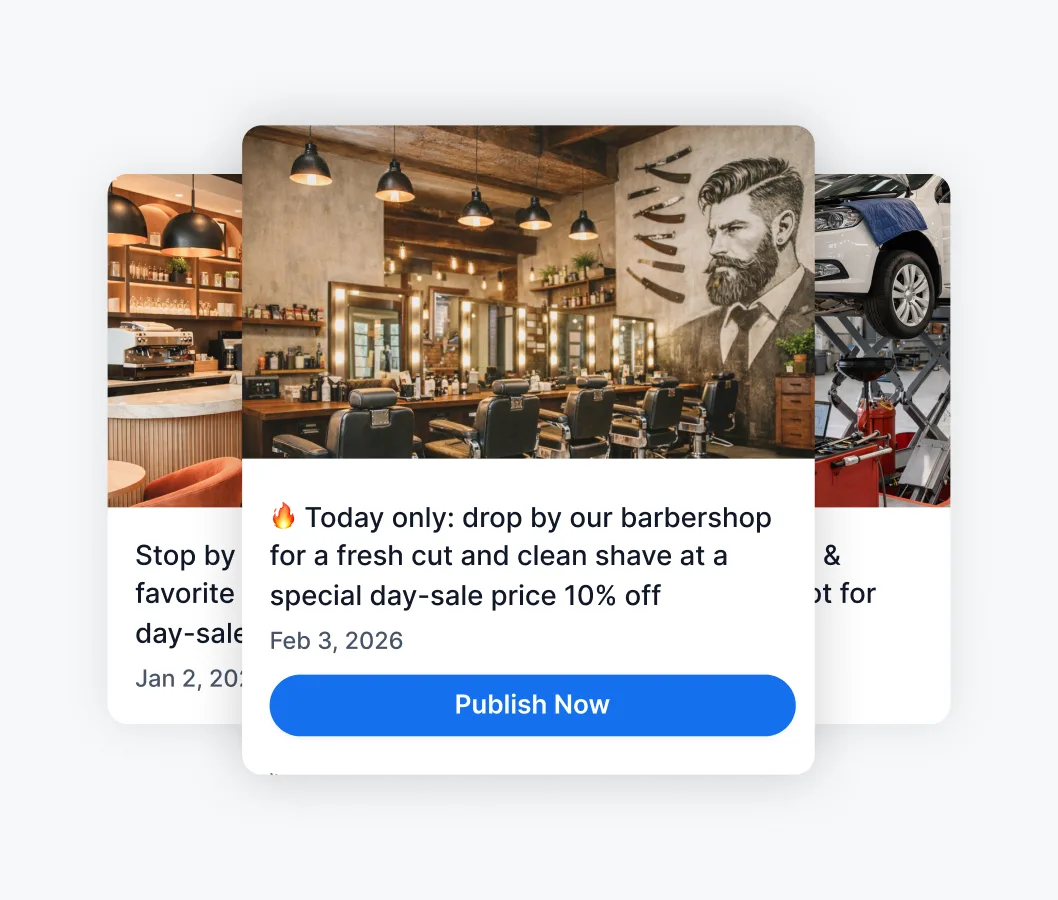Bring the right auto repair card forward
This screenshot has height=900, width=1058.
pyautogui.click(x=883, y=449)
